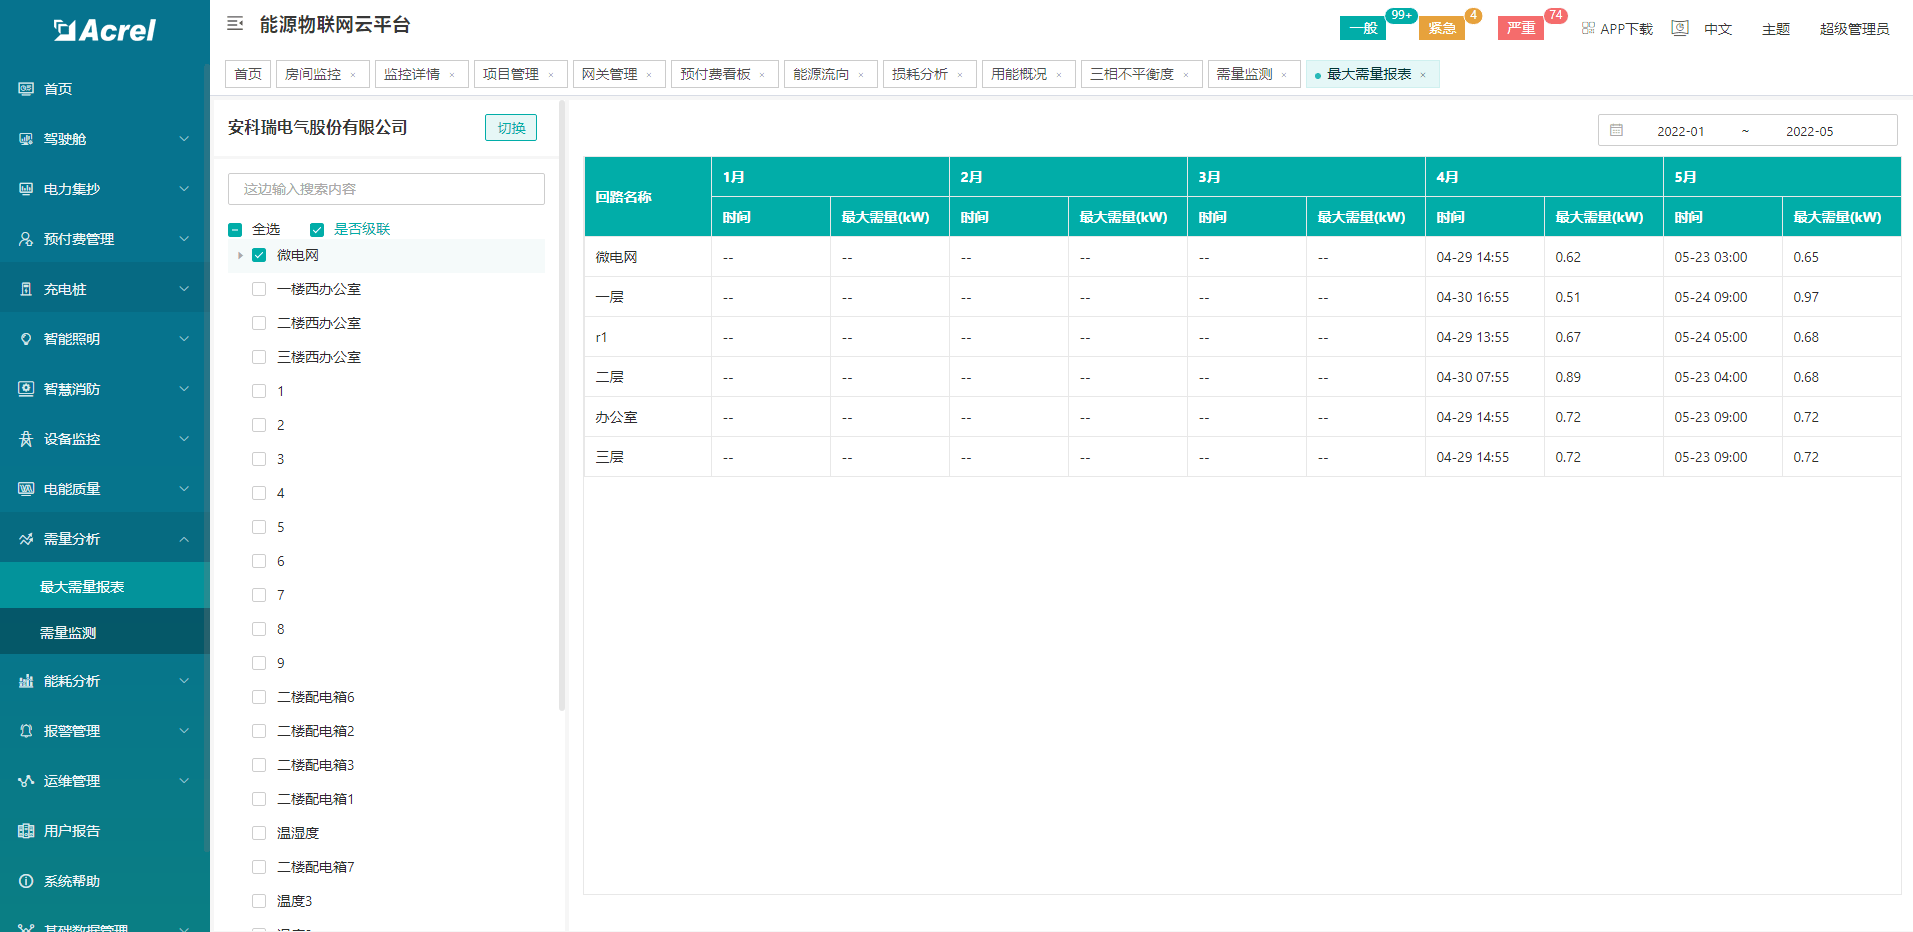Click the 报警管理 alarm icon
This screenshot has width=1913, height=932.
tap(26, 731)
